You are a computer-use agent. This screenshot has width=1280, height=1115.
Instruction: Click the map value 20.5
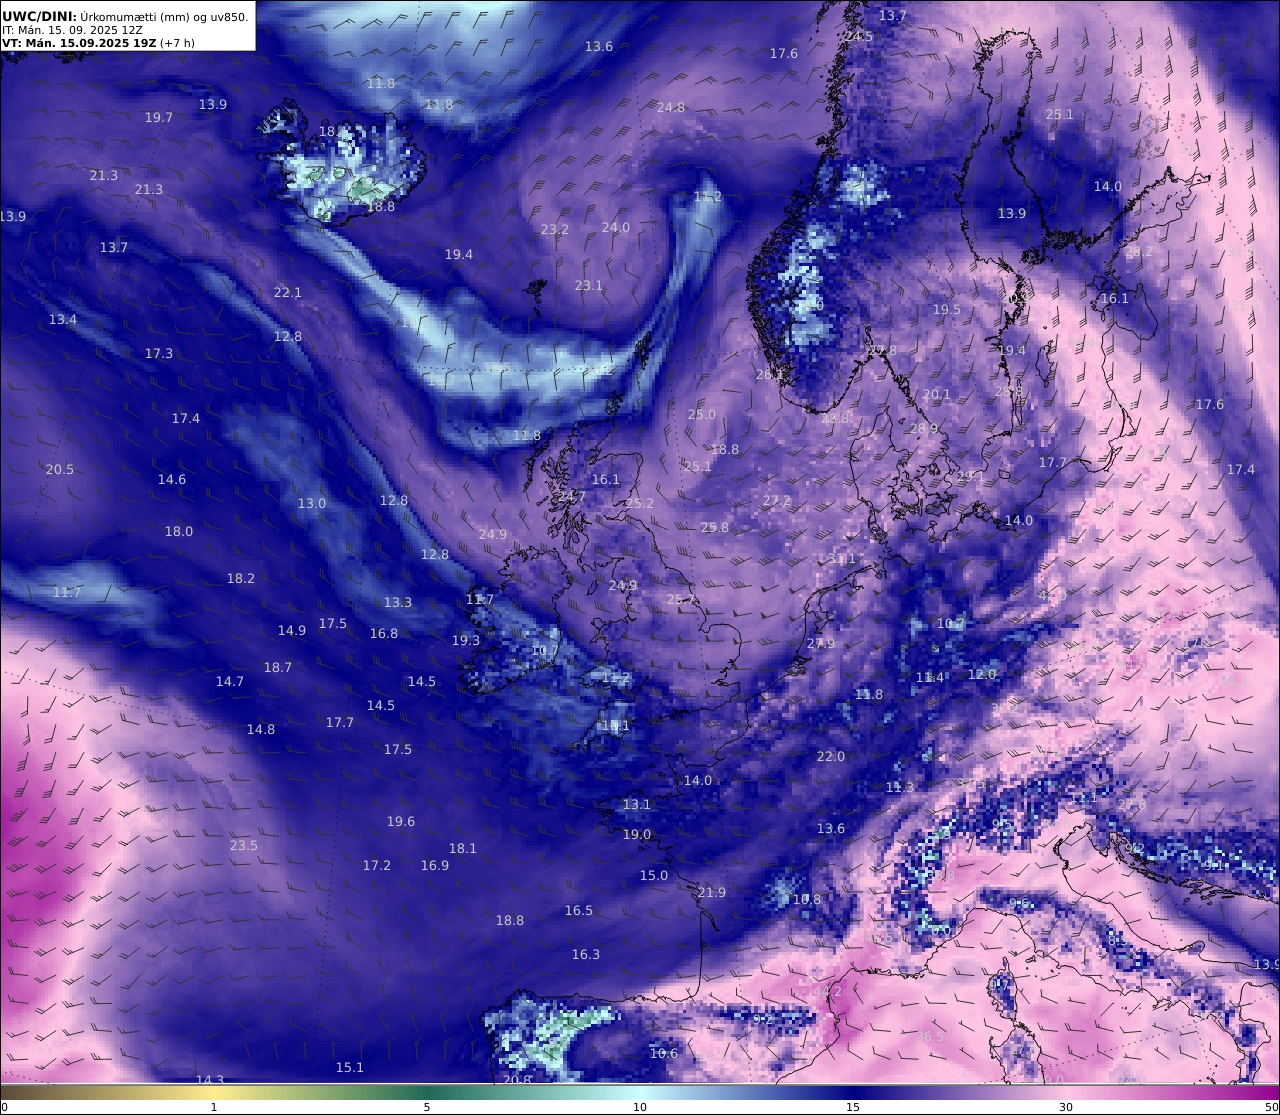pyautogui.click(x=60, y=470)
